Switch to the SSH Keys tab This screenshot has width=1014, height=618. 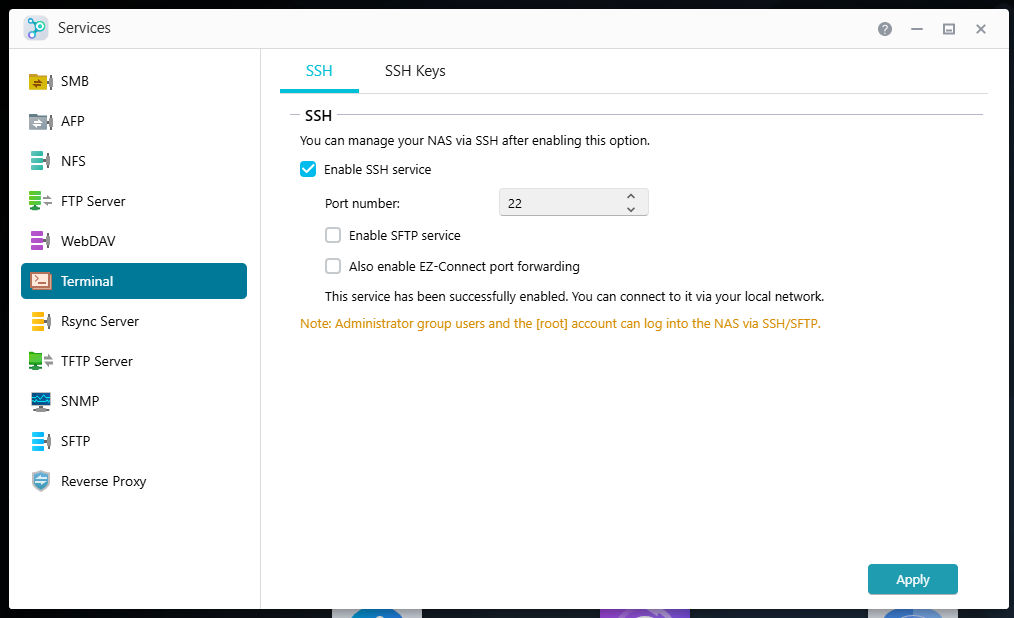click(415, 71)
